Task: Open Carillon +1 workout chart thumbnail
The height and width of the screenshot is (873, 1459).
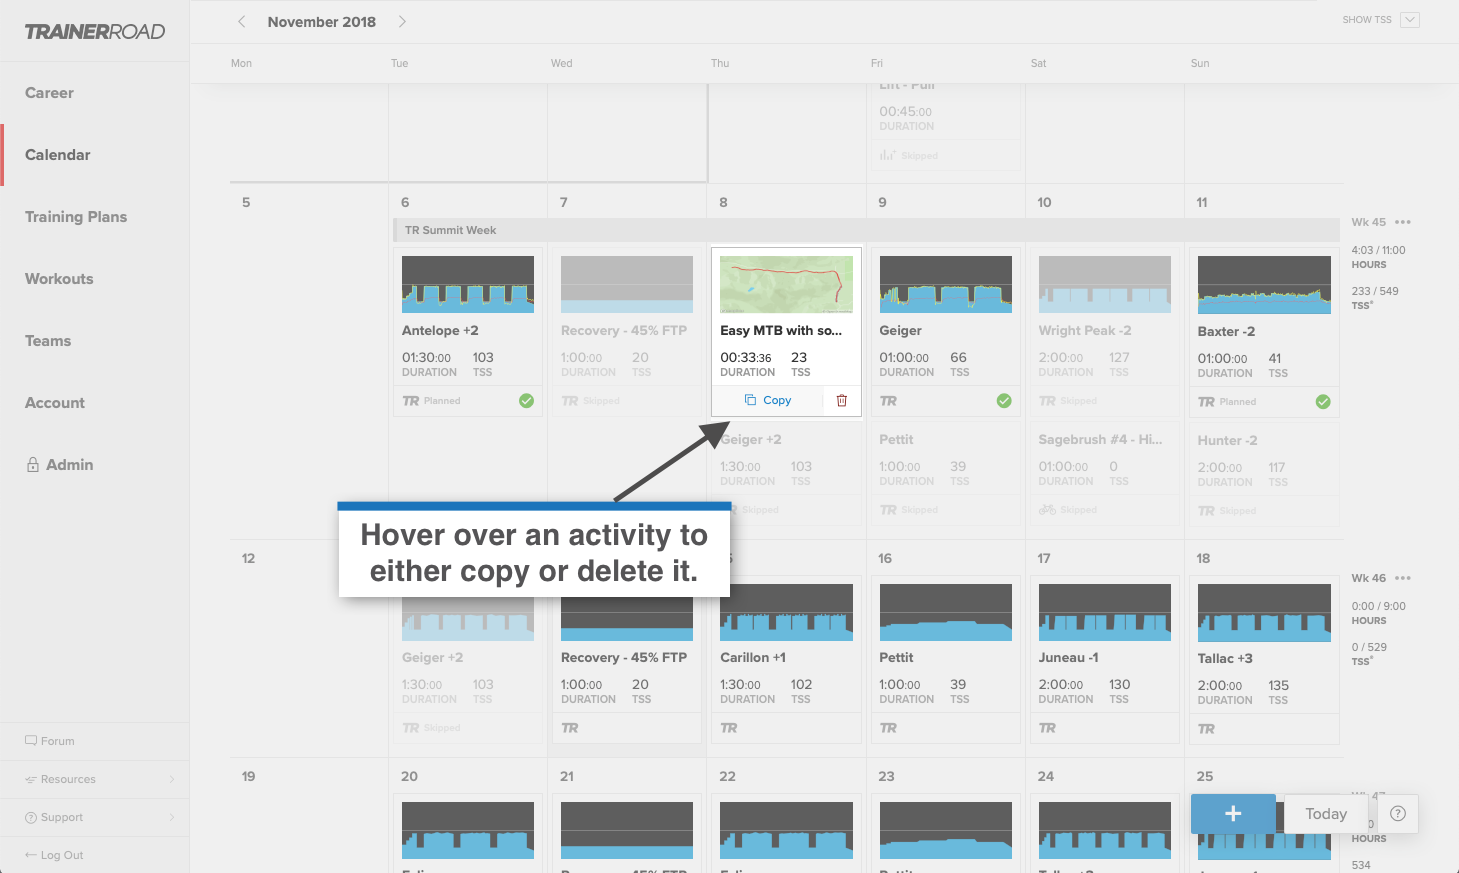Action: point(786,612)
